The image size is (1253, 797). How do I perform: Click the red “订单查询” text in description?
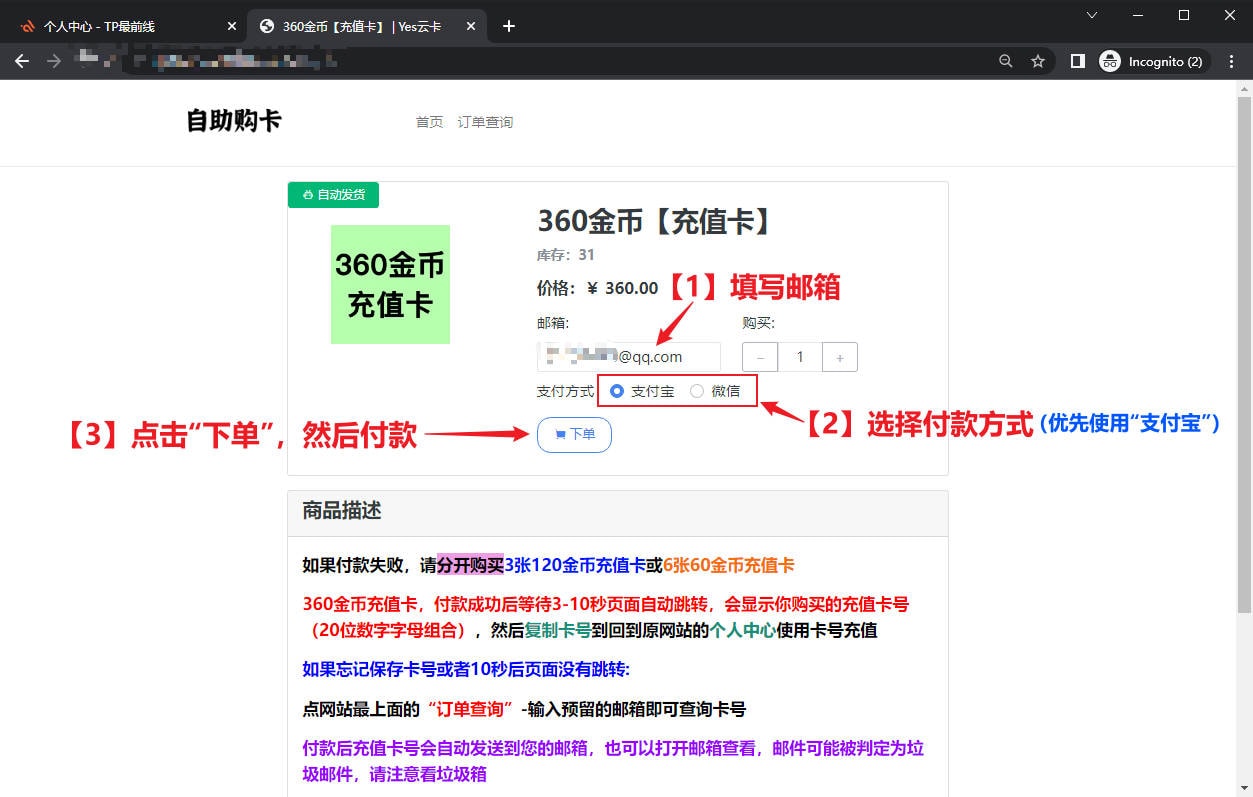click(470, 710)
